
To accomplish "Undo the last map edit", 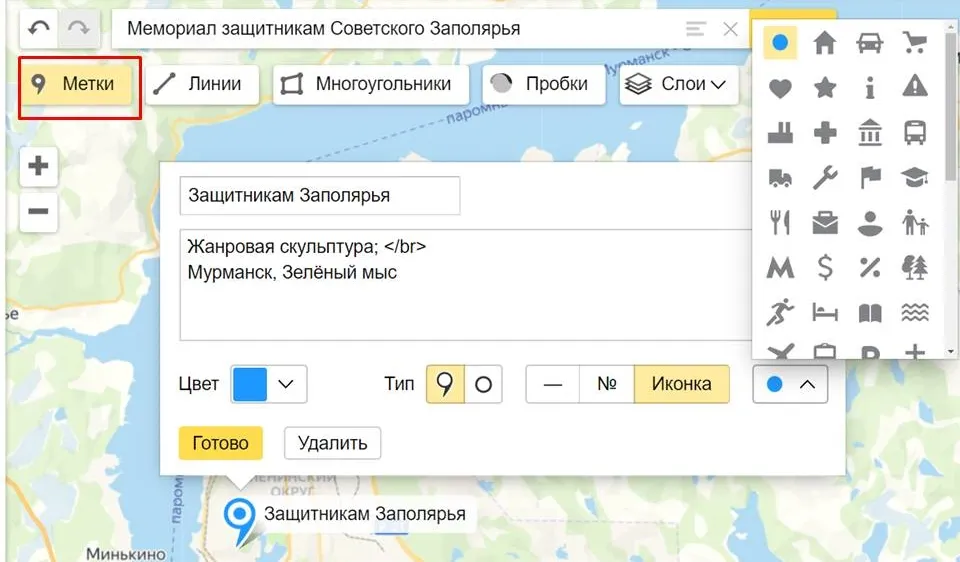I will [x=39, y=28].
